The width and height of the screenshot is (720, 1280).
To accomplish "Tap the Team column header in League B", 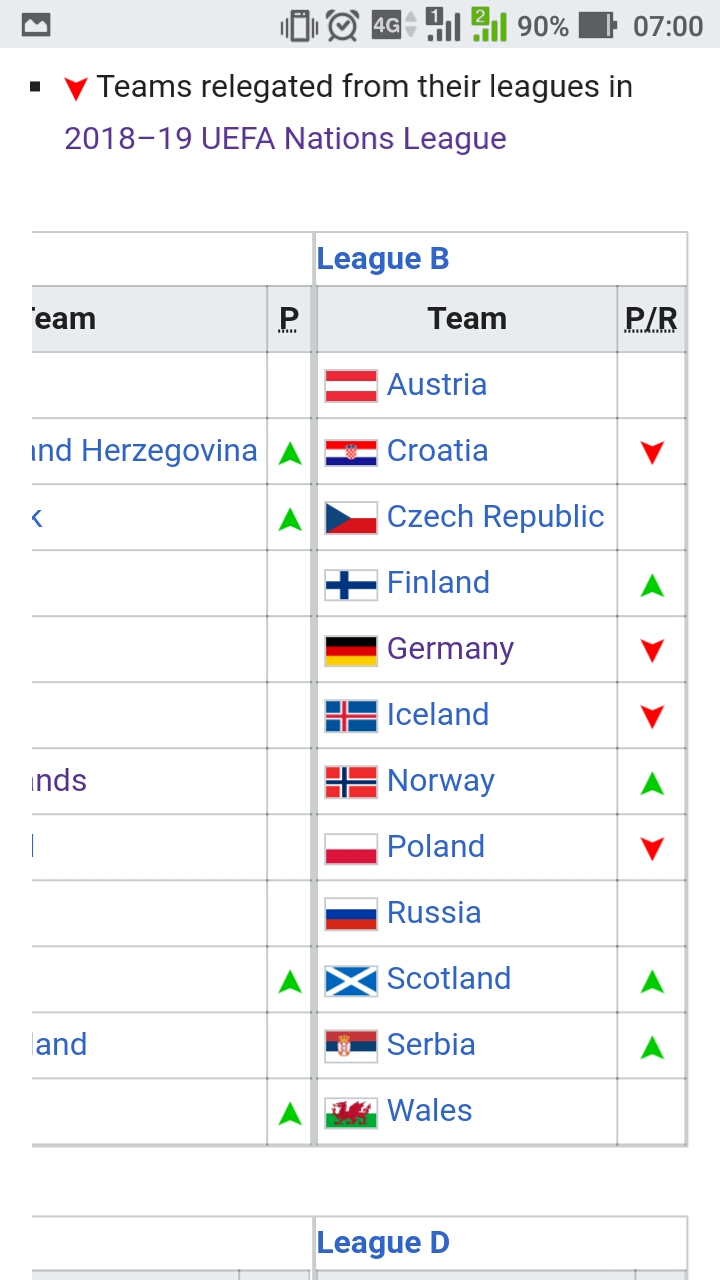I will (467, 319).
